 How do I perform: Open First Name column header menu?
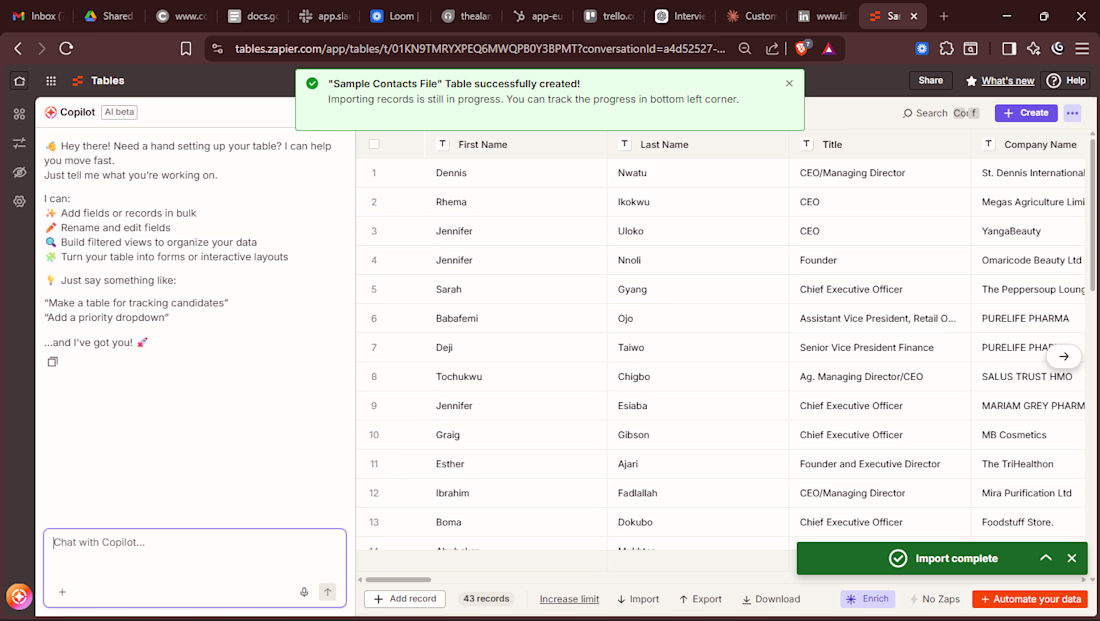[x=516, y=145]
